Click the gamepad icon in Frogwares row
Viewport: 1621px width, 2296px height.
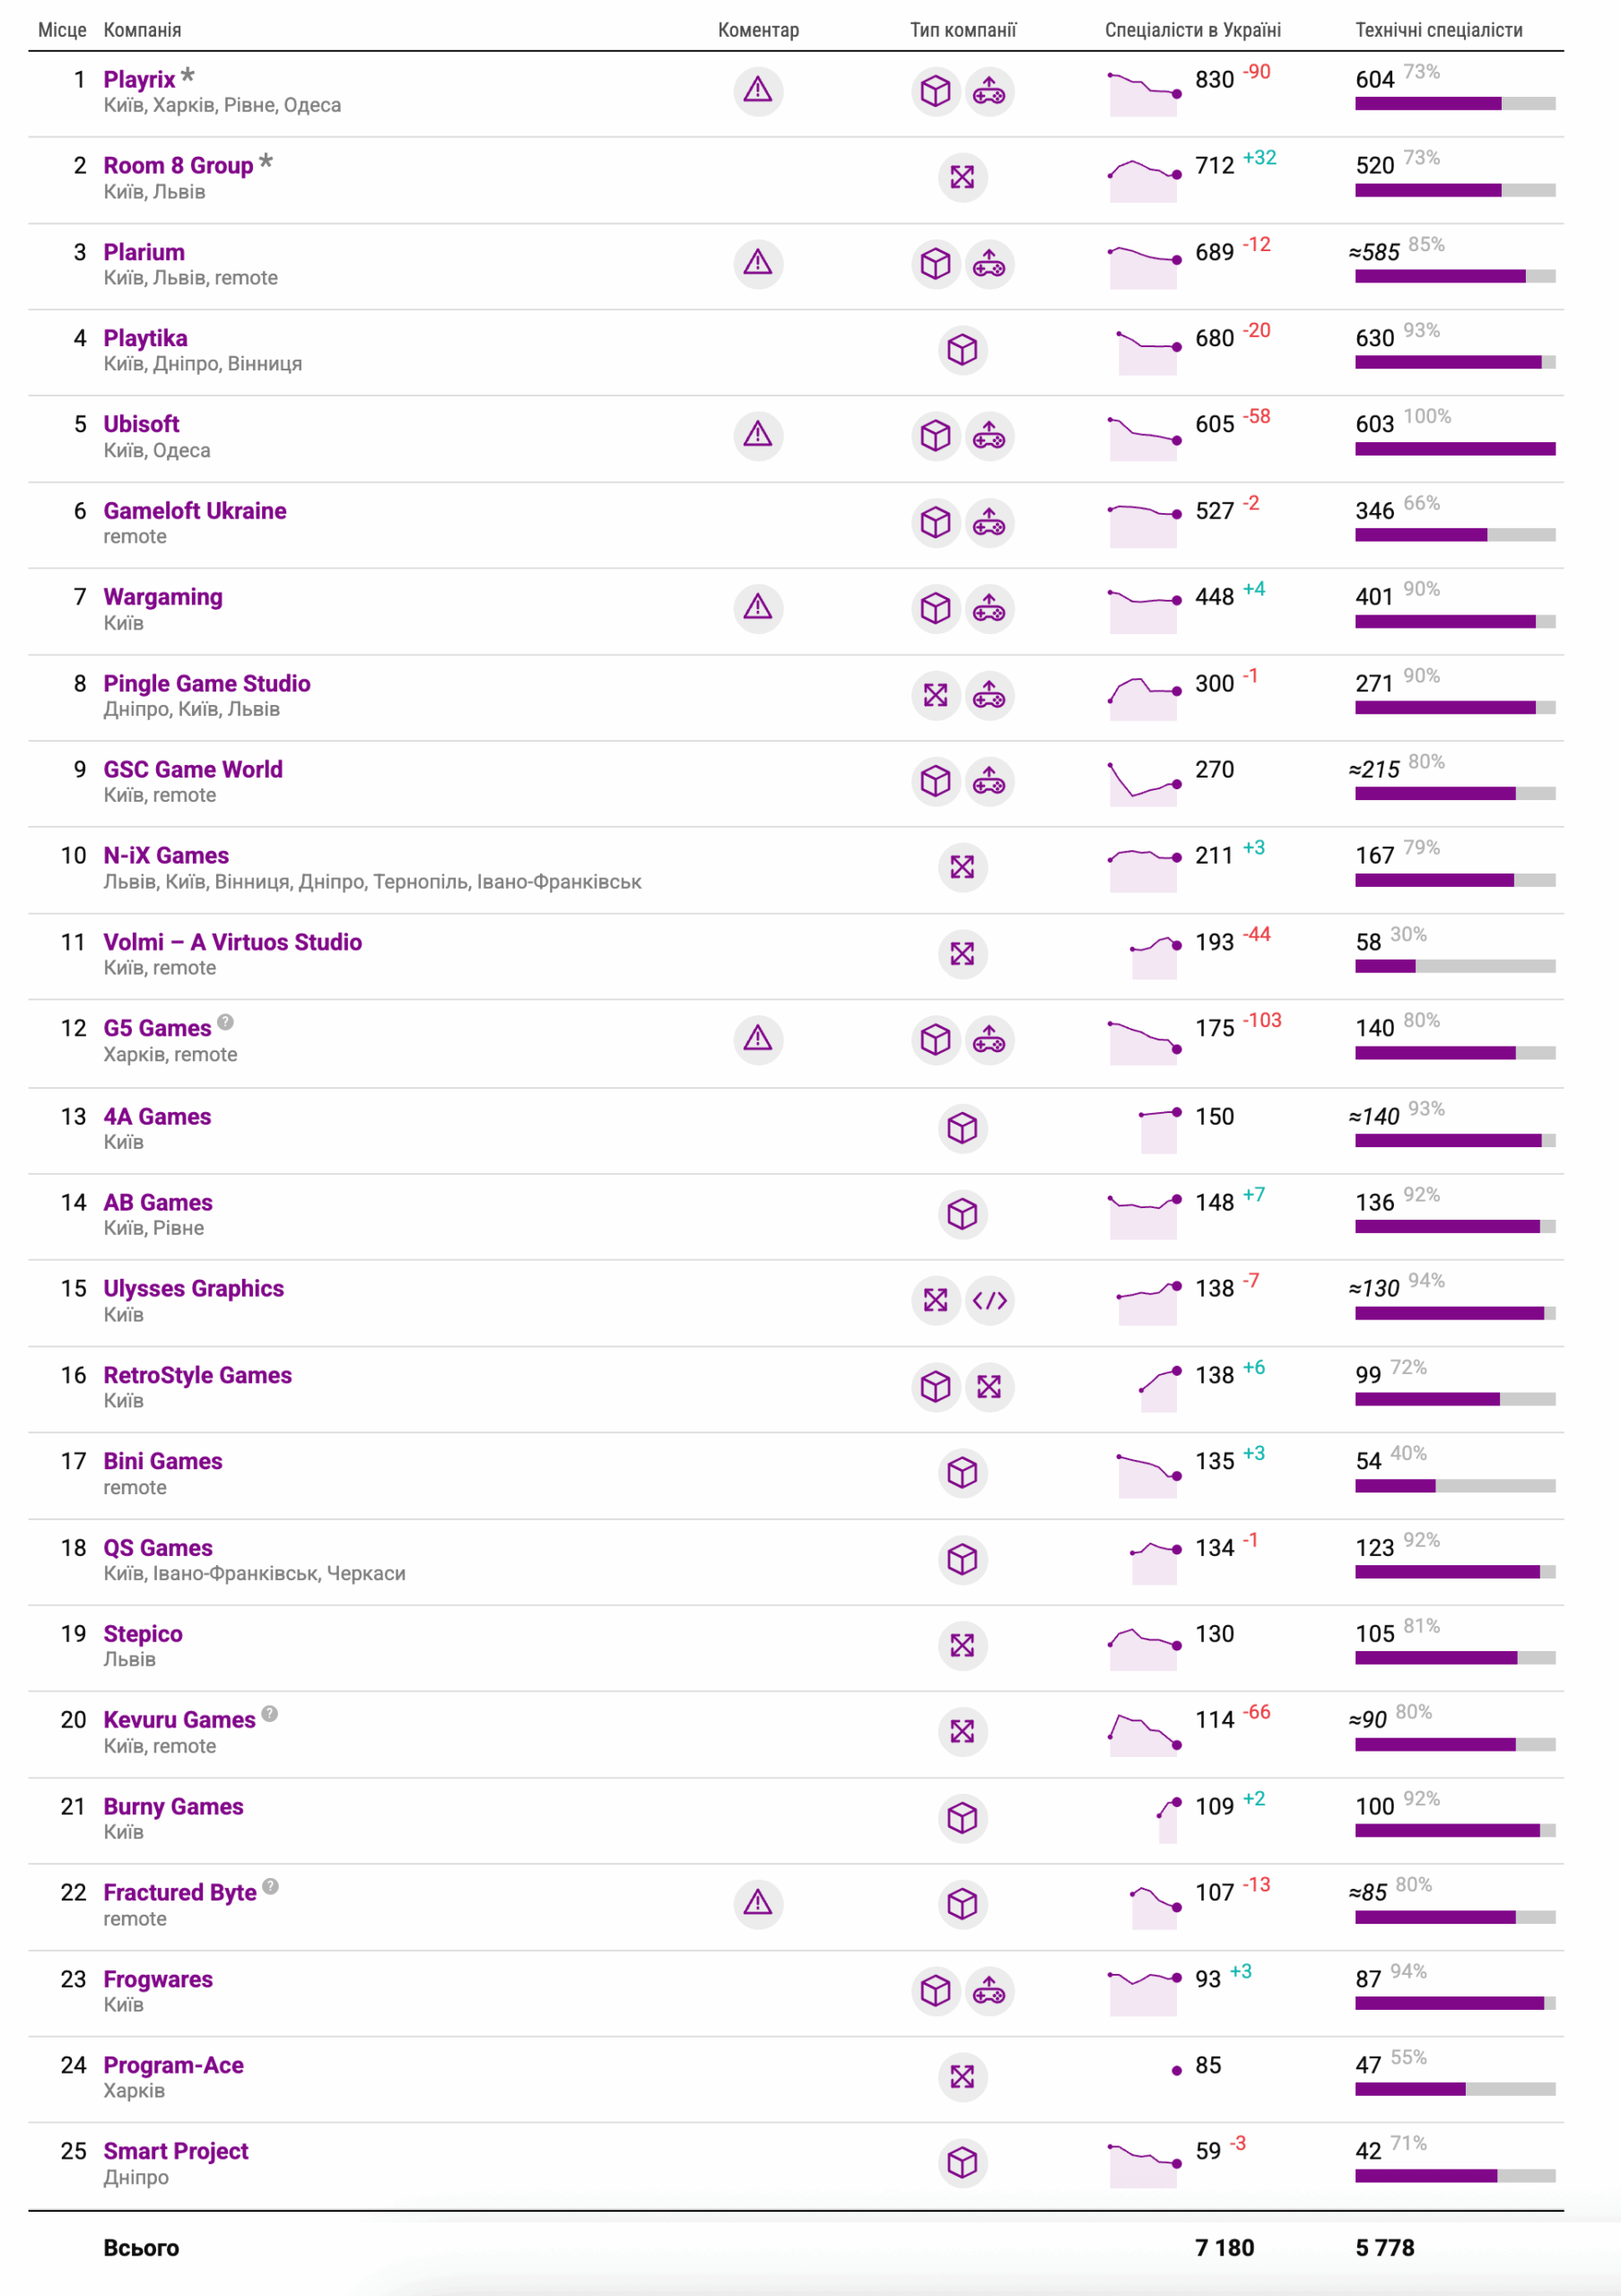(x=989, y=1991)
